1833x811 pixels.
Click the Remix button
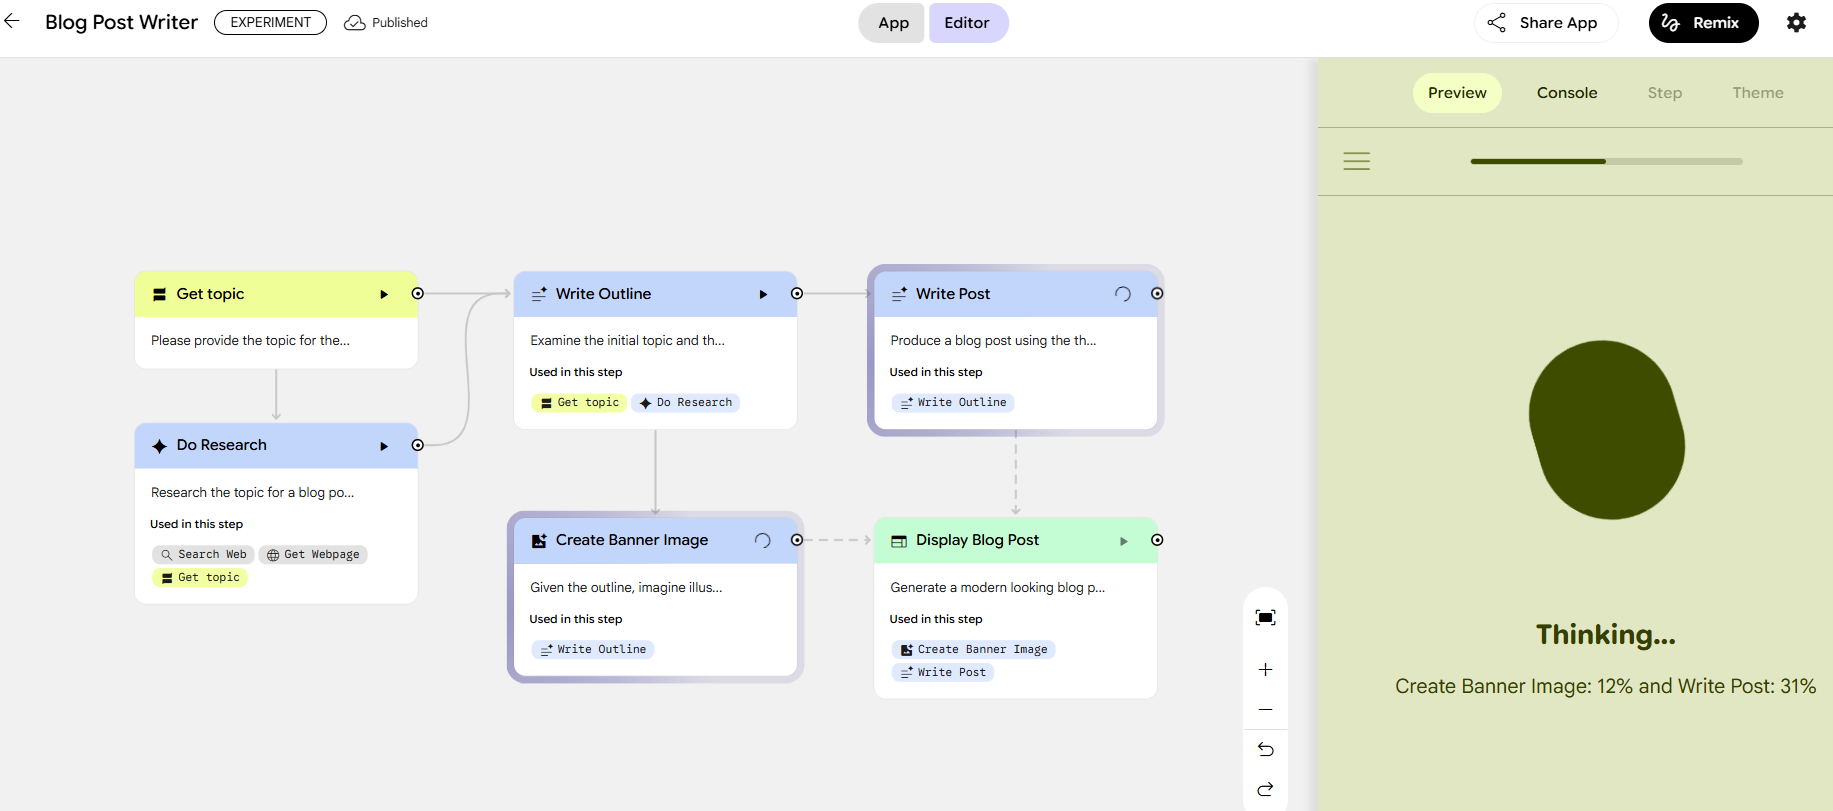[1703, 22]
